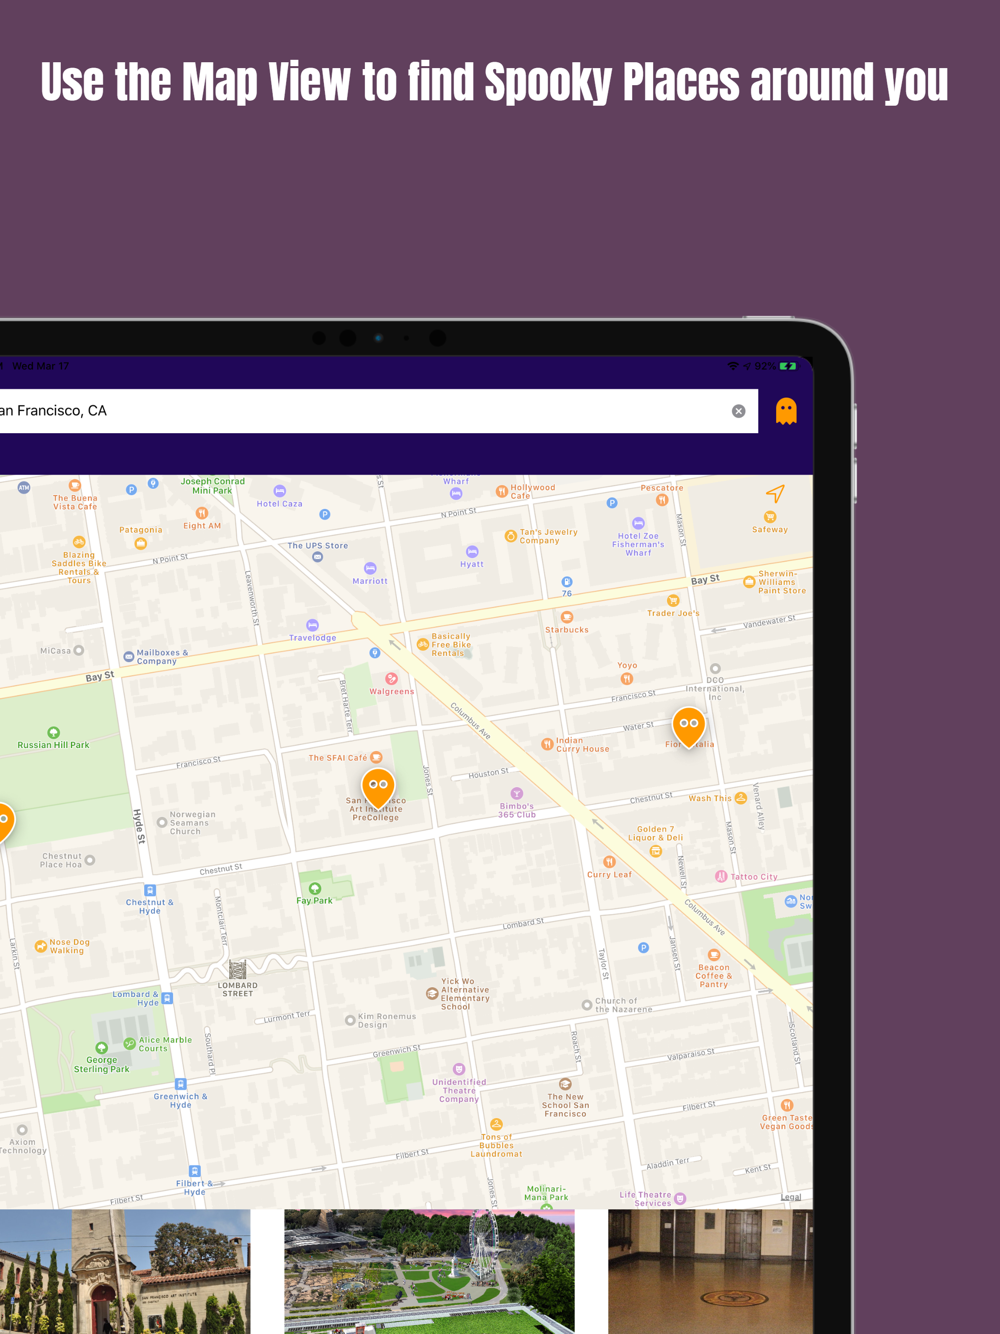Tap the Curry Leaf restaurant marker
The height and width of the screenshot is (1334, 1000).
(609, 861)
